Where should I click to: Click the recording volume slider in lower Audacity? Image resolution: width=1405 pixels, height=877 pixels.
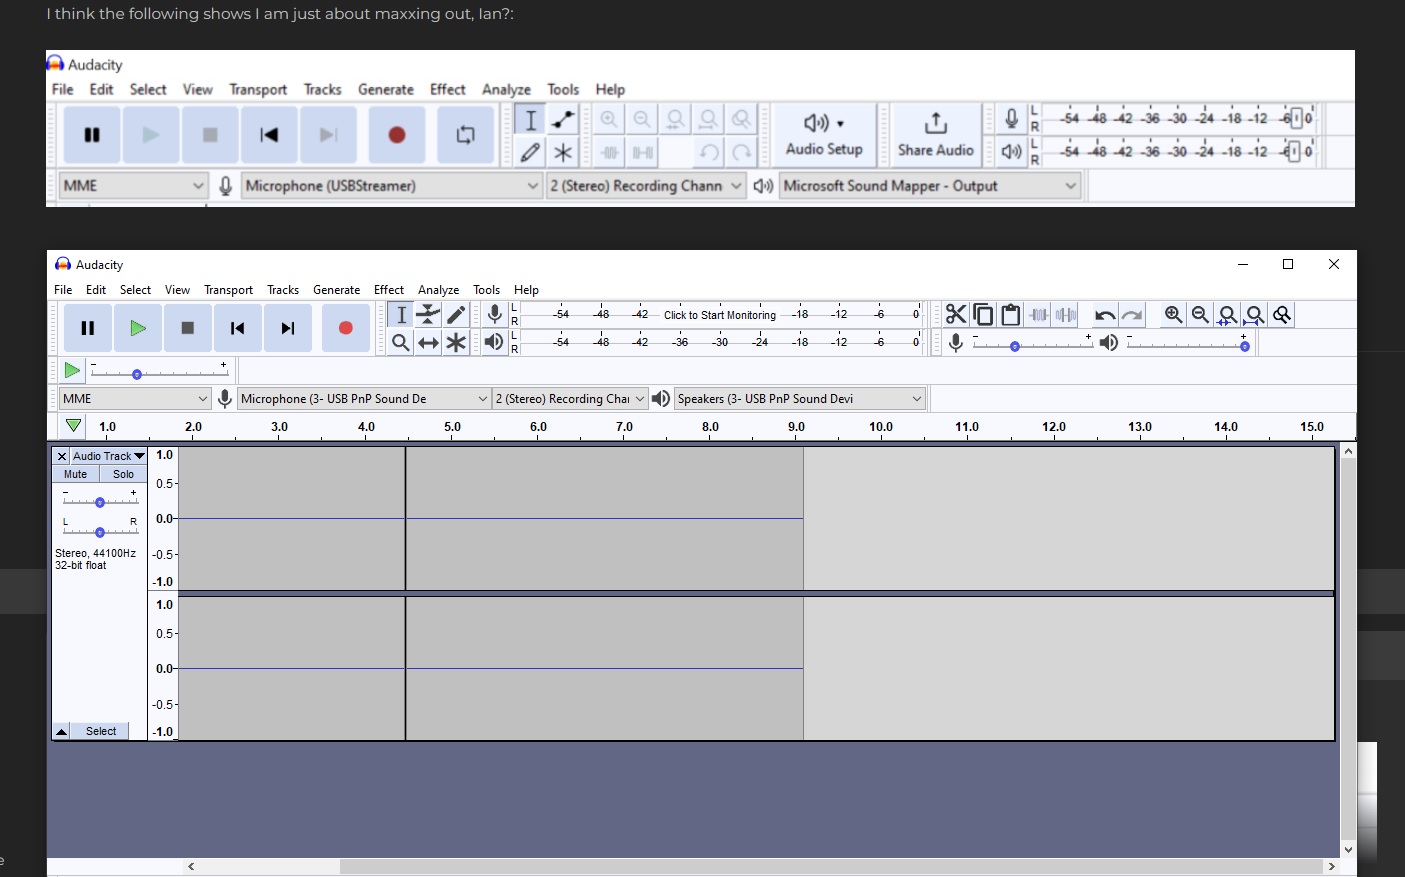[x=1032, y=344]
